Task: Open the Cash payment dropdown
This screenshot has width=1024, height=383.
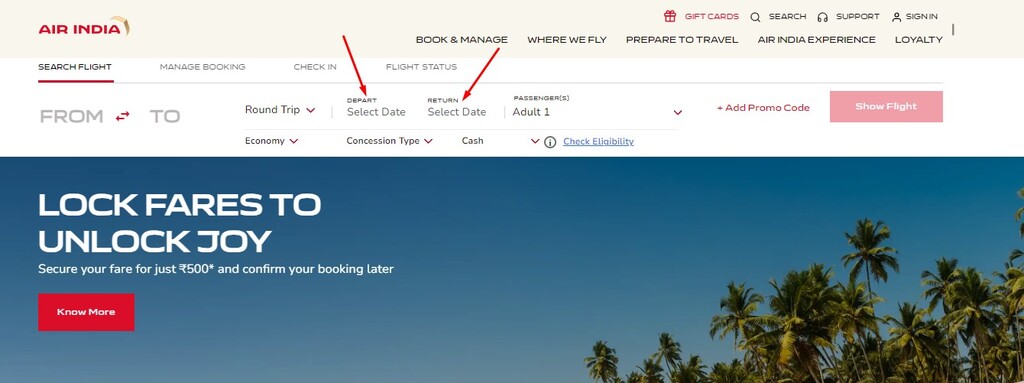Action: [x=500, y=141]
